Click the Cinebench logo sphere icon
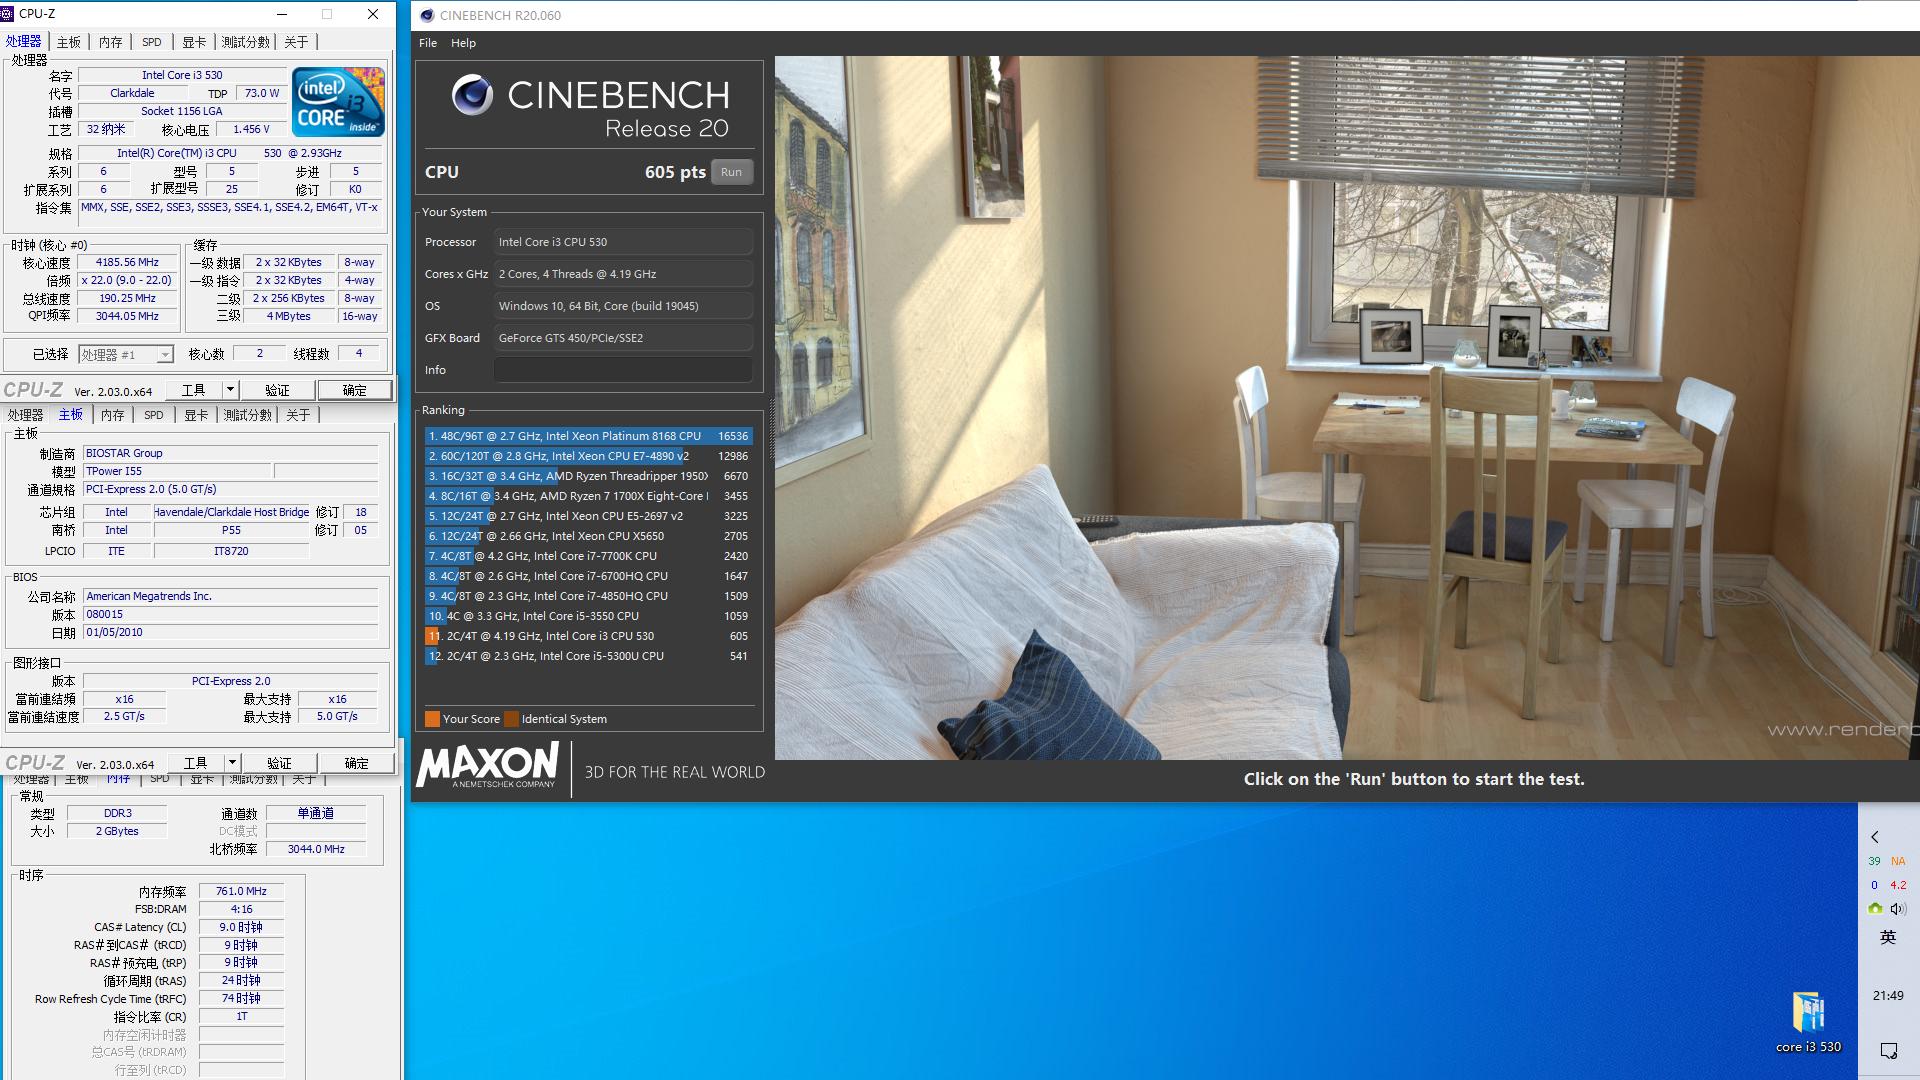 tap(472, 95)
